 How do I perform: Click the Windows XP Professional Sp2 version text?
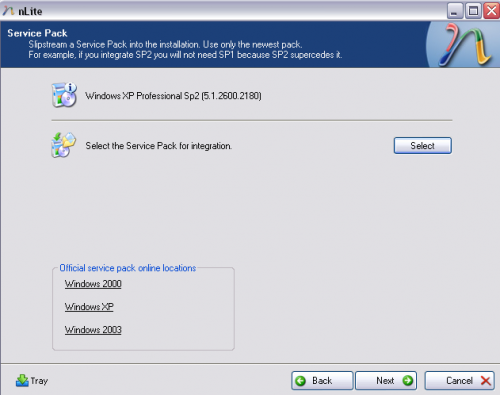pyautogui.click(x=173, y=96)
